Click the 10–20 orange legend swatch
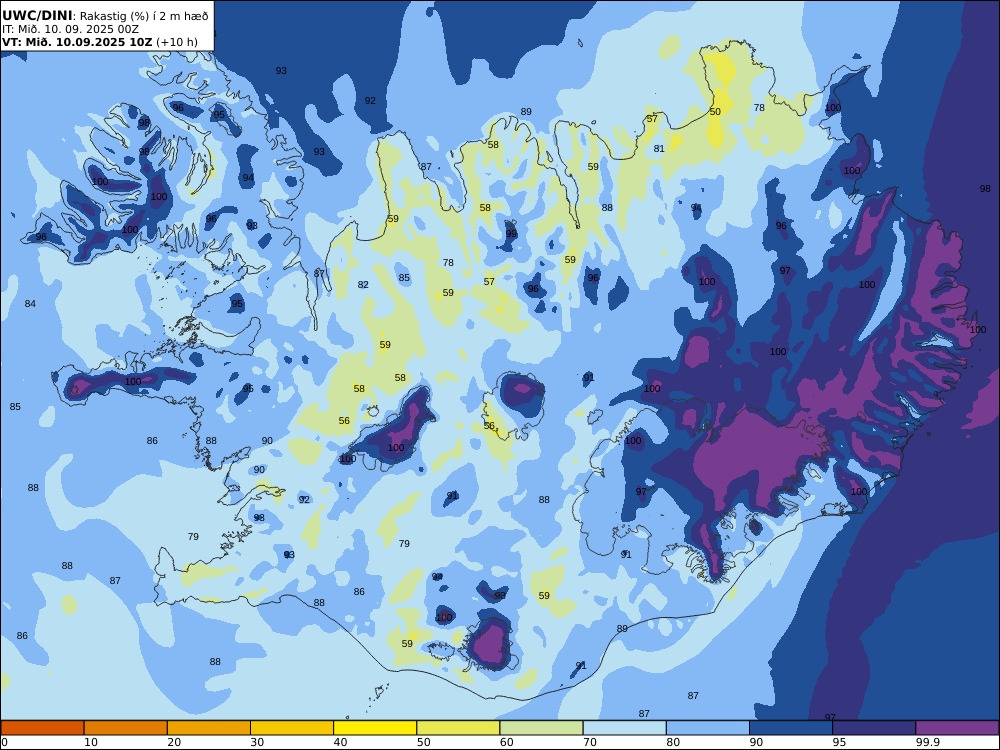The width and height of the screenshot is (1000, 750). 126,728
